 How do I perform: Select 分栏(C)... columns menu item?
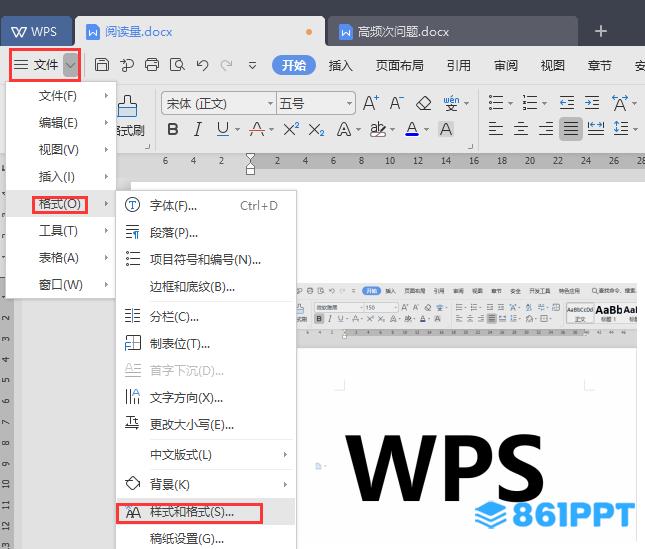[x=206, y=317]
